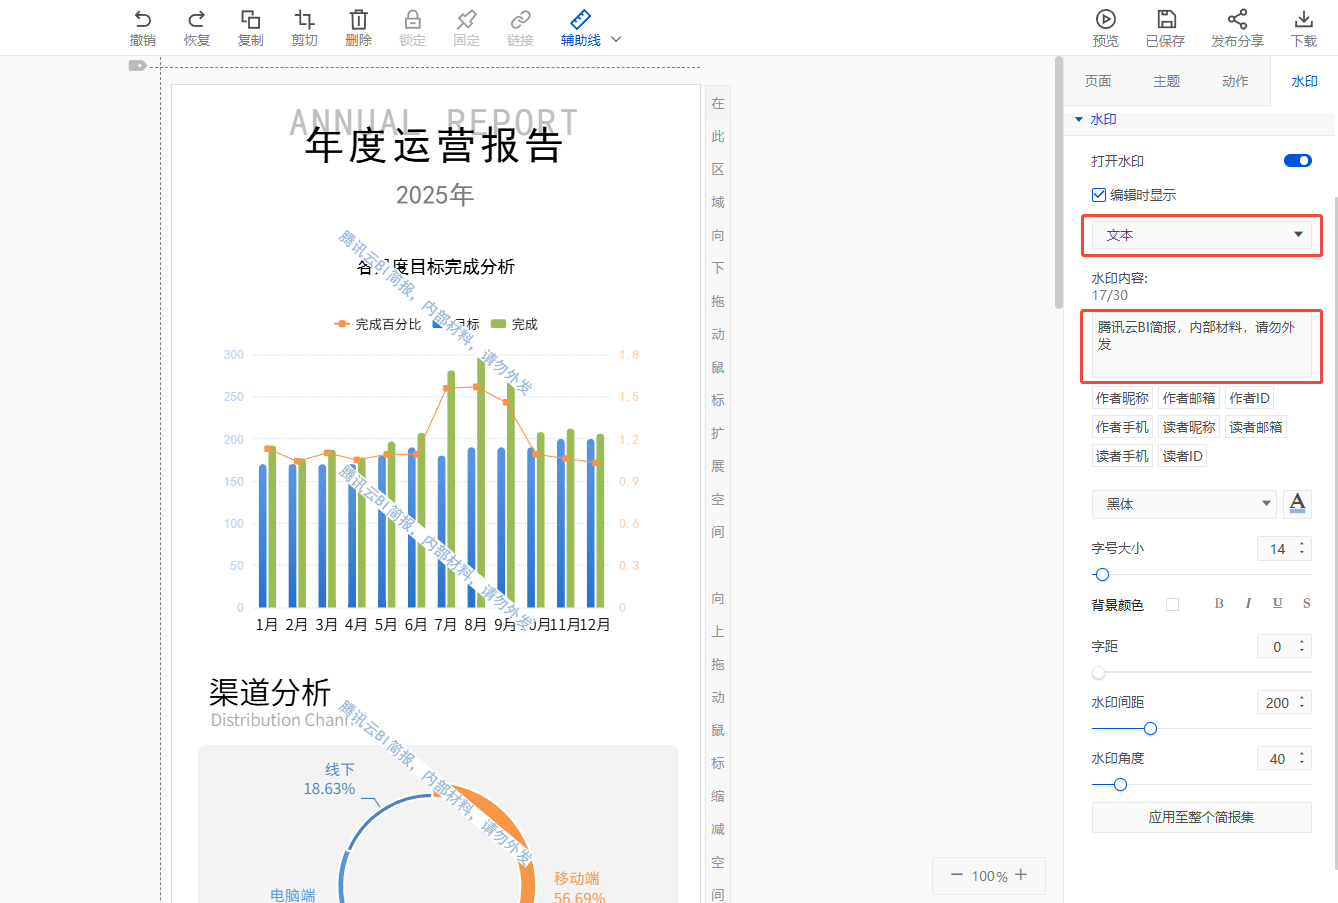Switch to the 动作 tab

(1235, 81)
